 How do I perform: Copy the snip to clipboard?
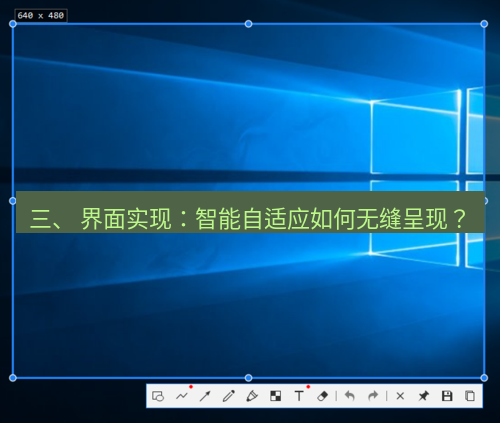point(470,396)
